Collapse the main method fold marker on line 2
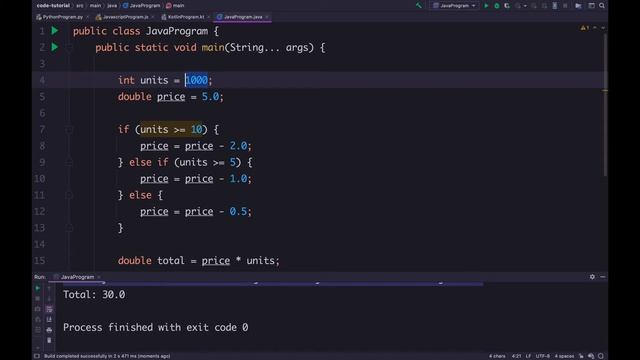Viewport: 640px width, 360px height. click(69, 47)
